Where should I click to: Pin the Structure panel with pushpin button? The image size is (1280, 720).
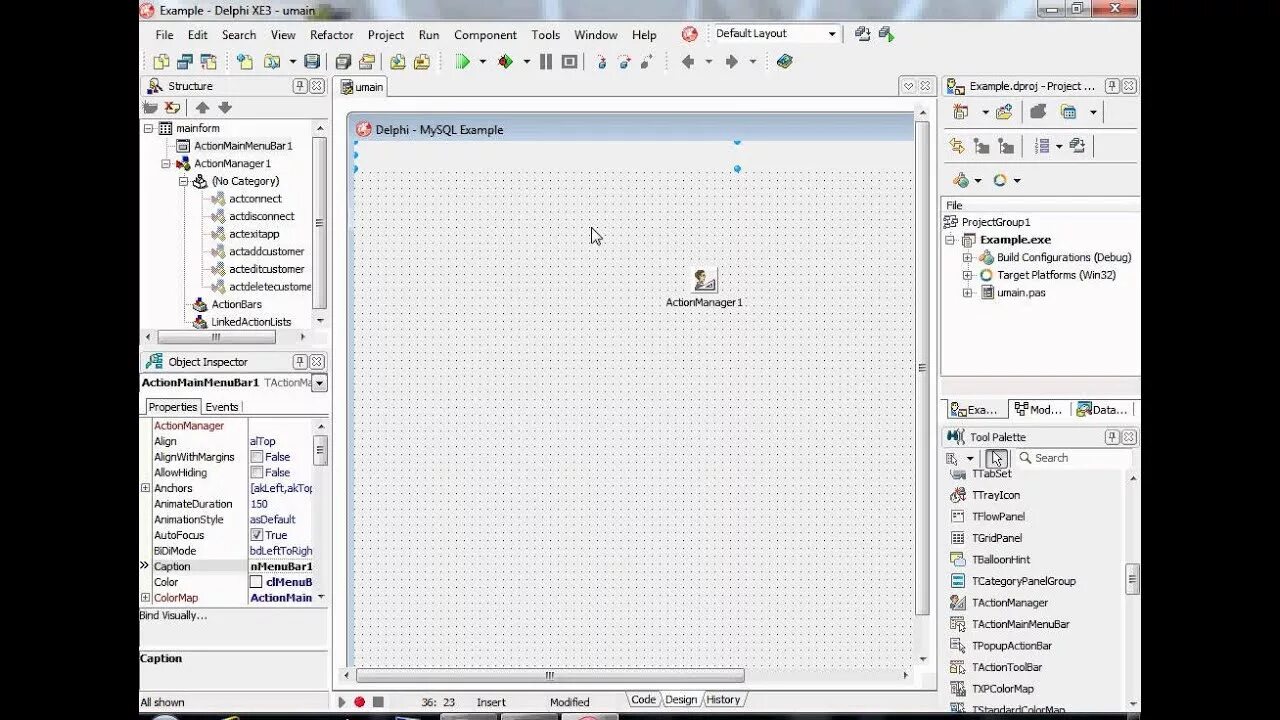point(299,86)
